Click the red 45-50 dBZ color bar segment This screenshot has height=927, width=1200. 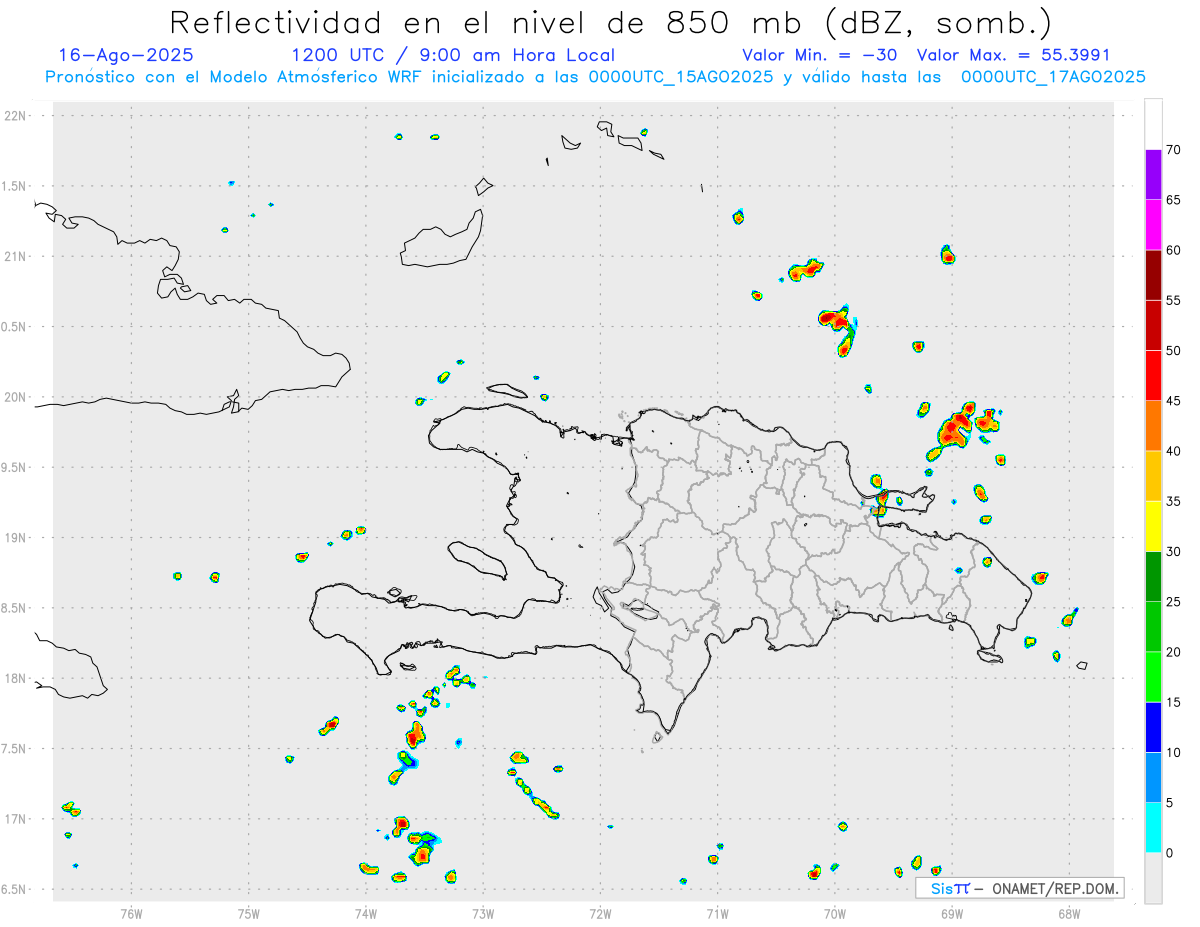click(x=1153, y=375)
